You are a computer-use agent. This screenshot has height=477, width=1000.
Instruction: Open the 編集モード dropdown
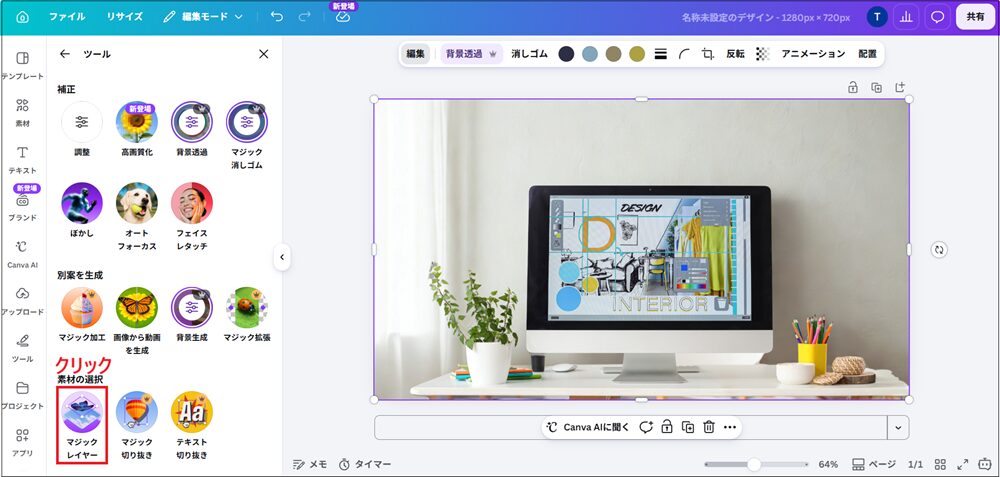pyautogui.click(x=203, y=17)
